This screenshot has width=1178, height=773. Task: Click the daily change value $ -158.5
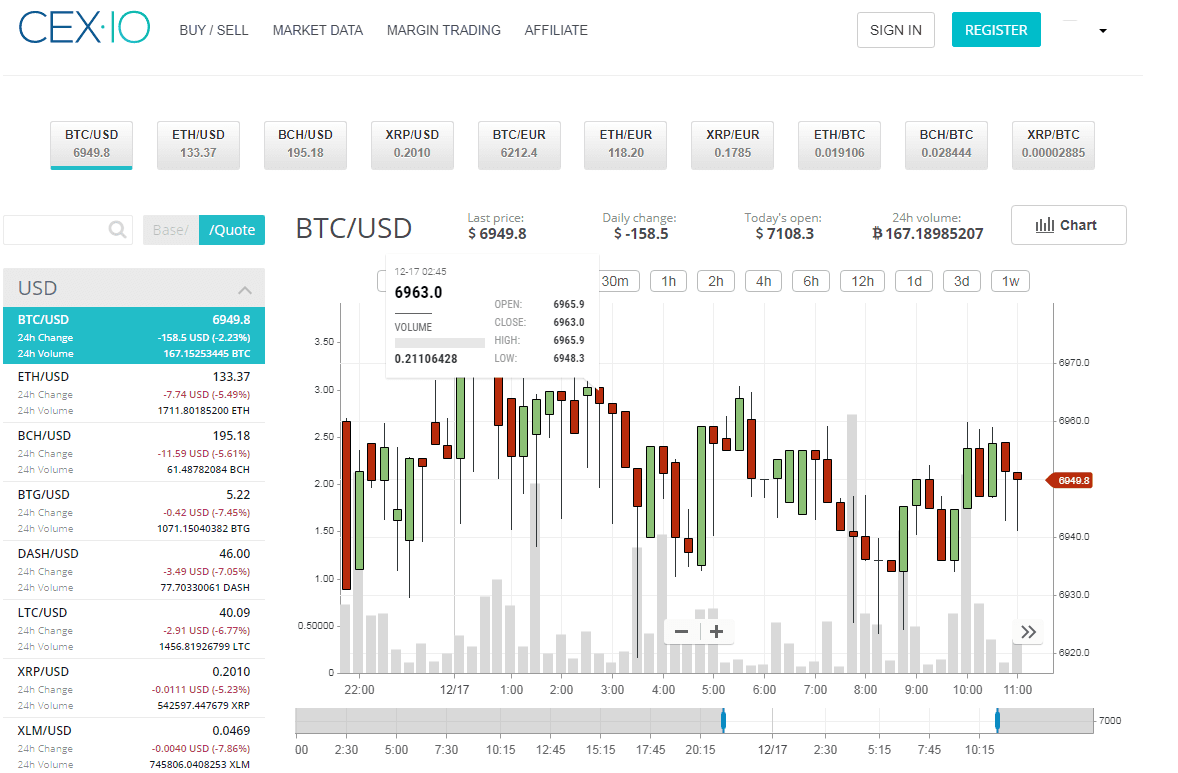click(x=641, y=234)
